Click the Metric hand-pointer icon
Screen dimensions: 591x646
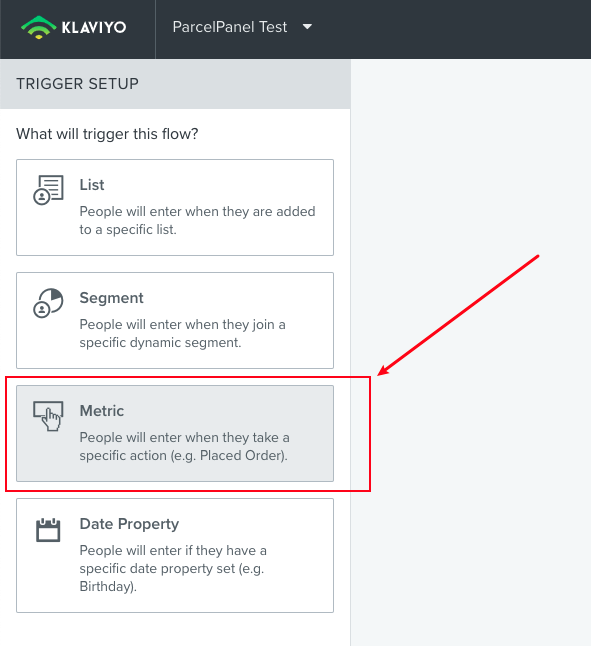[x=48, y=416]
